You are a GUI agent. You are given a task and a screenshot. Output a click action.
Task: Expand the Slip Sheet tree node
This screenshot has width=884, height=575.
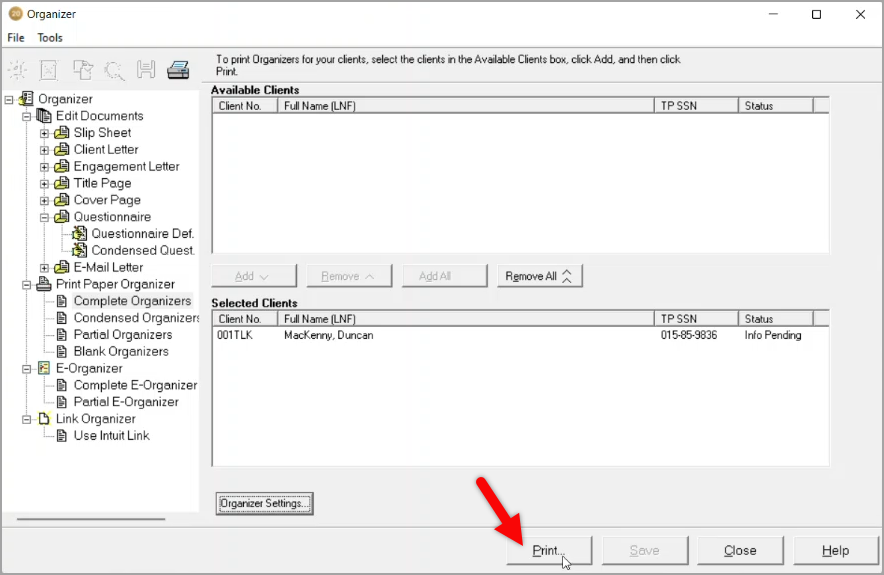point(45,133)
